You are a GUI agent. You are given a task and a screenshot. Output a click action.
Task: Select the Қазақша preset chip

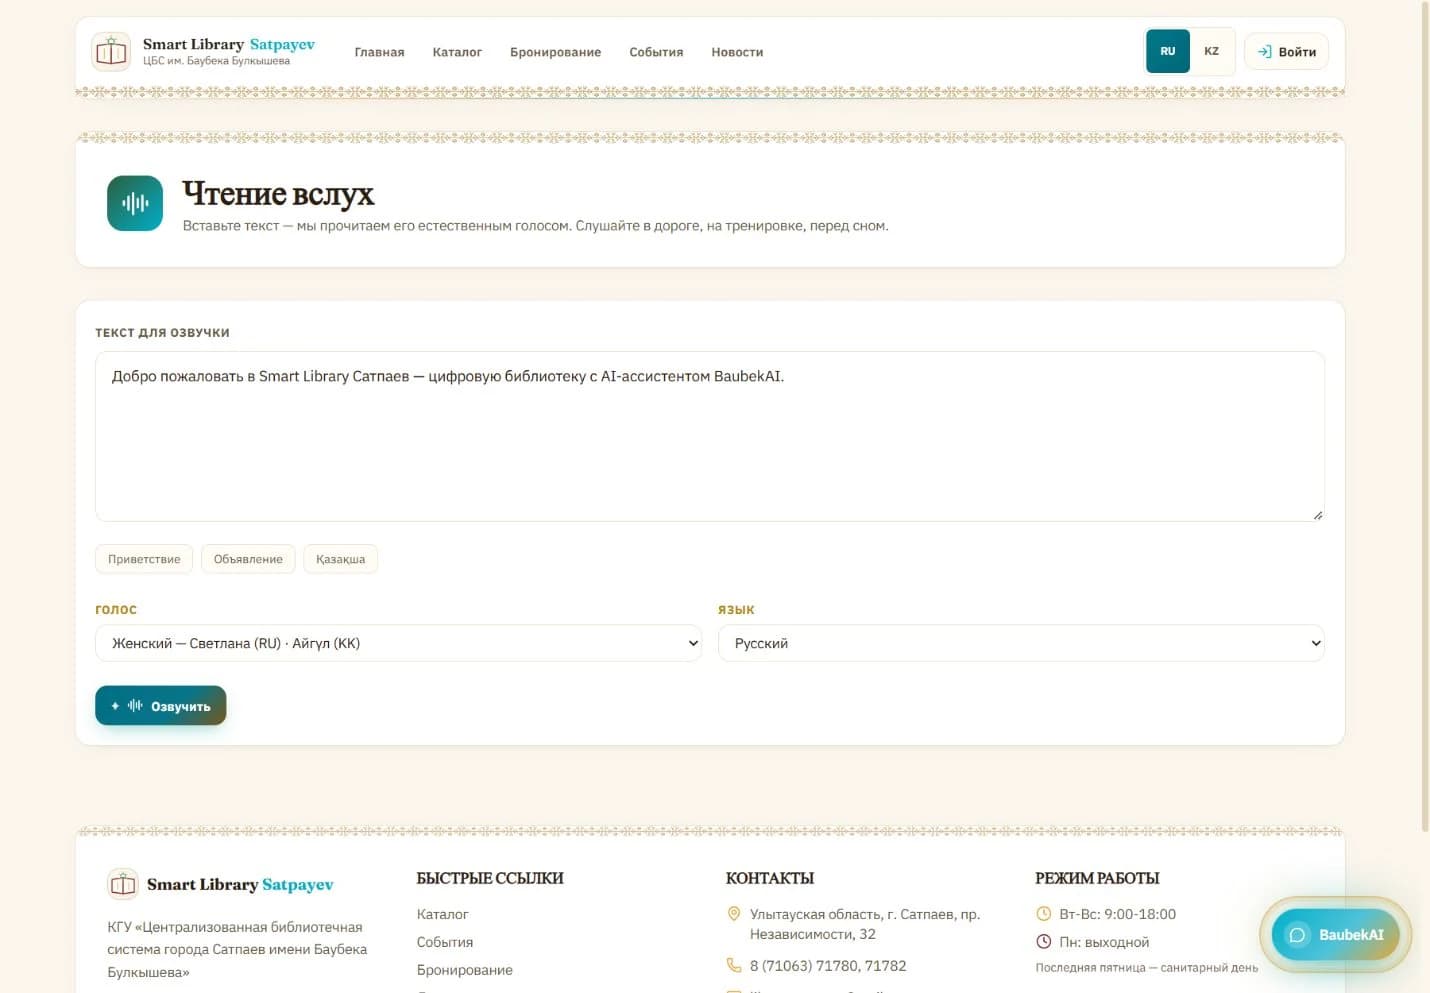point(340,559)
